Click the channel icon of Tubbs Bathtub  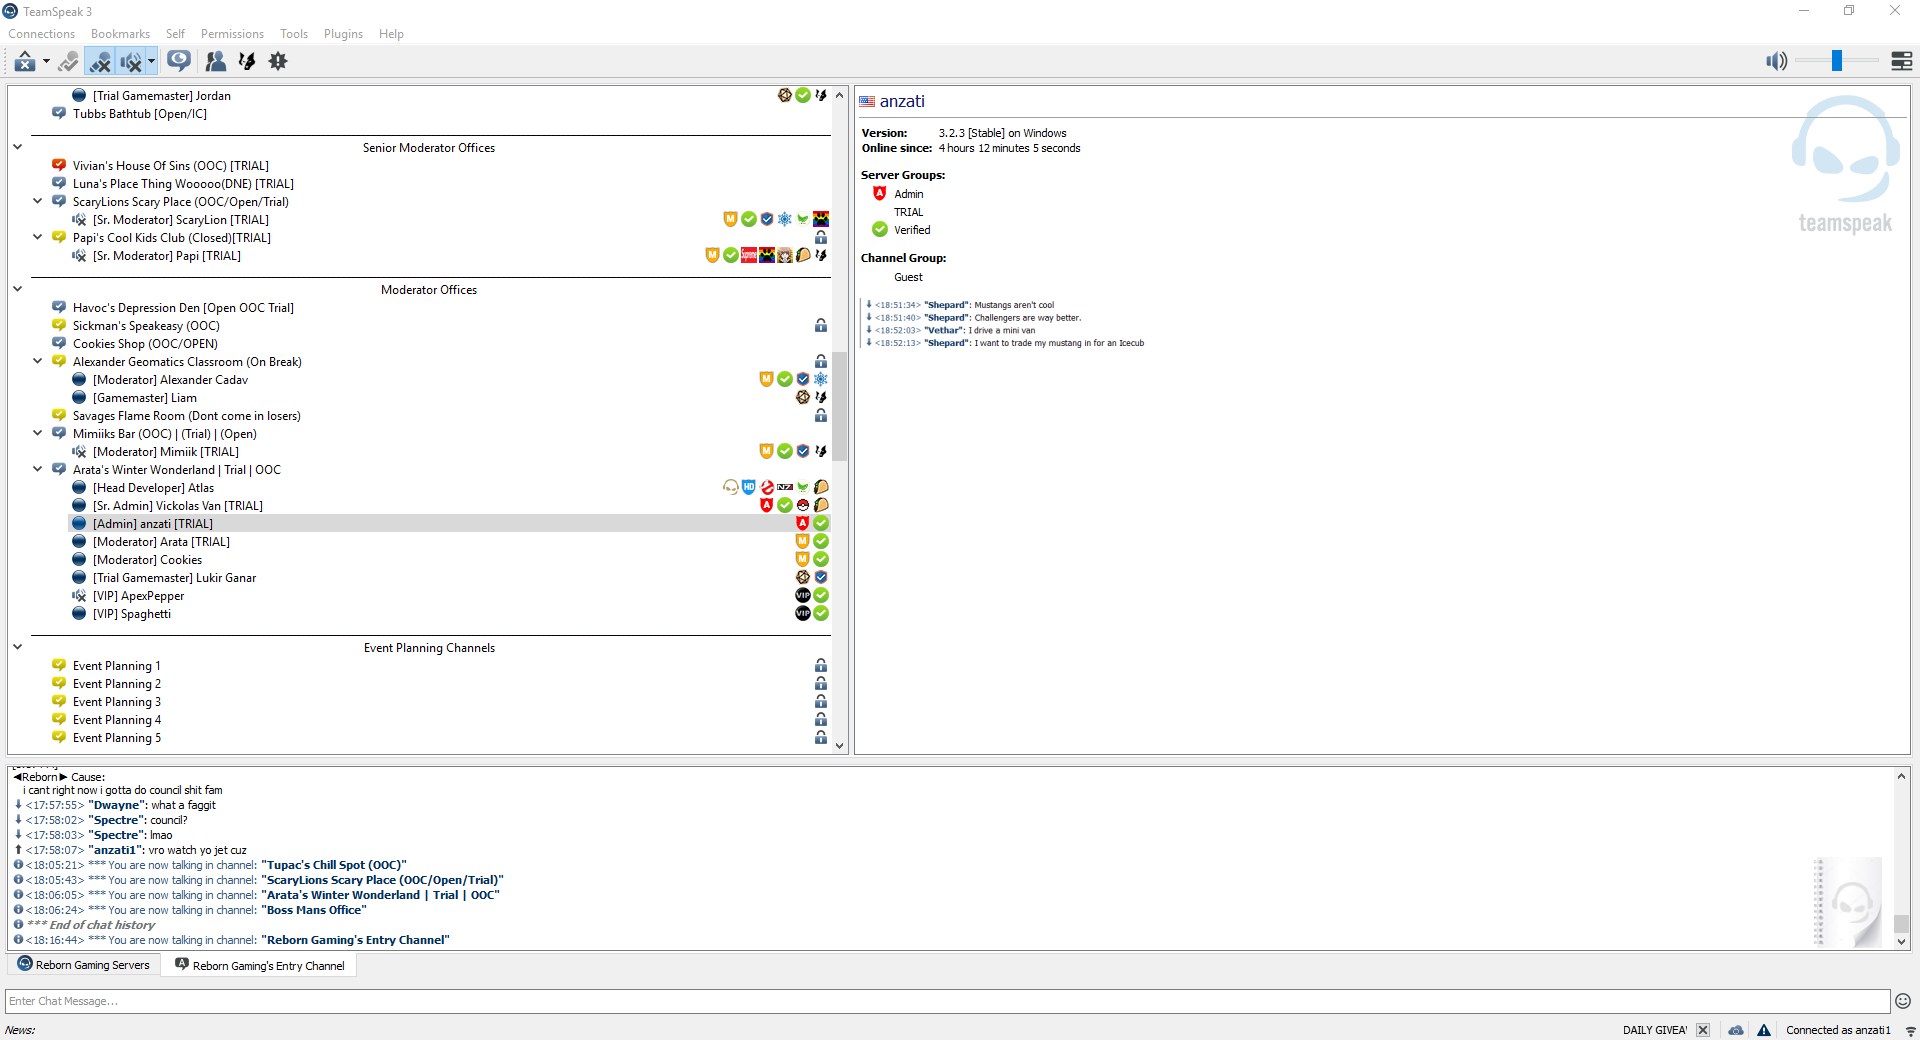[59, 114]
